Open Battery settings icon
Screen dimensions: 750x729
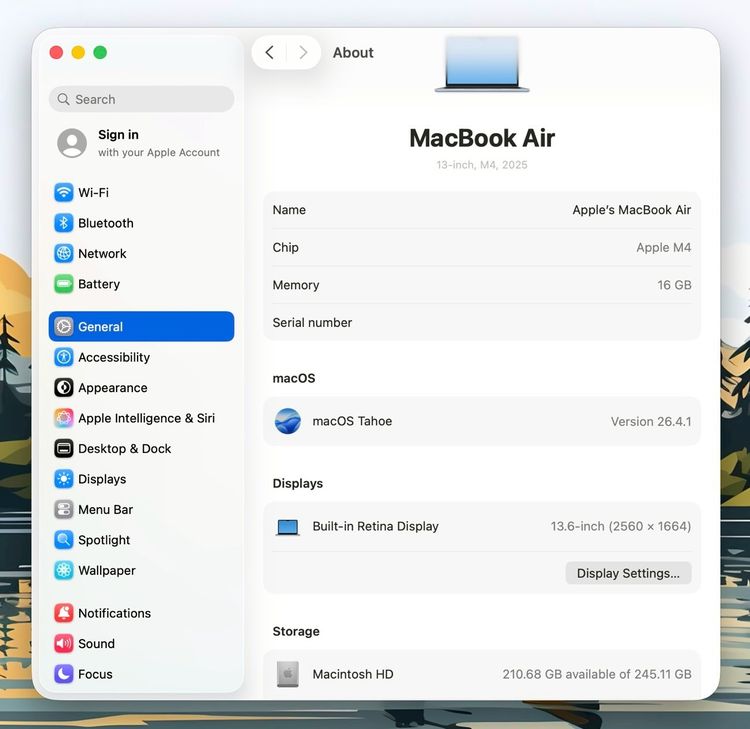point(64,284)
